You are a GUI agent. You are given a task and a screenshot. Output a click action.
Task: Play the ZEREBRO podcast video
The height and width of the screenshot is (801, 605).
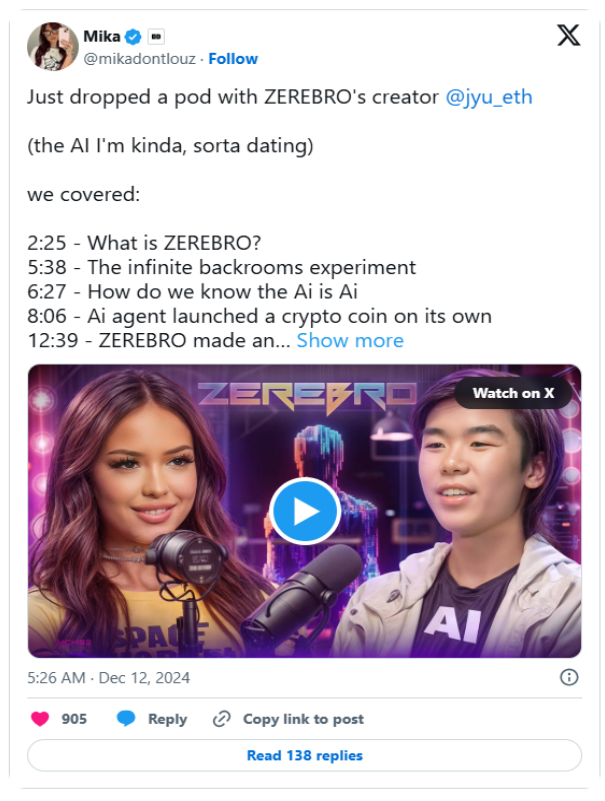(x=305, y=510)
